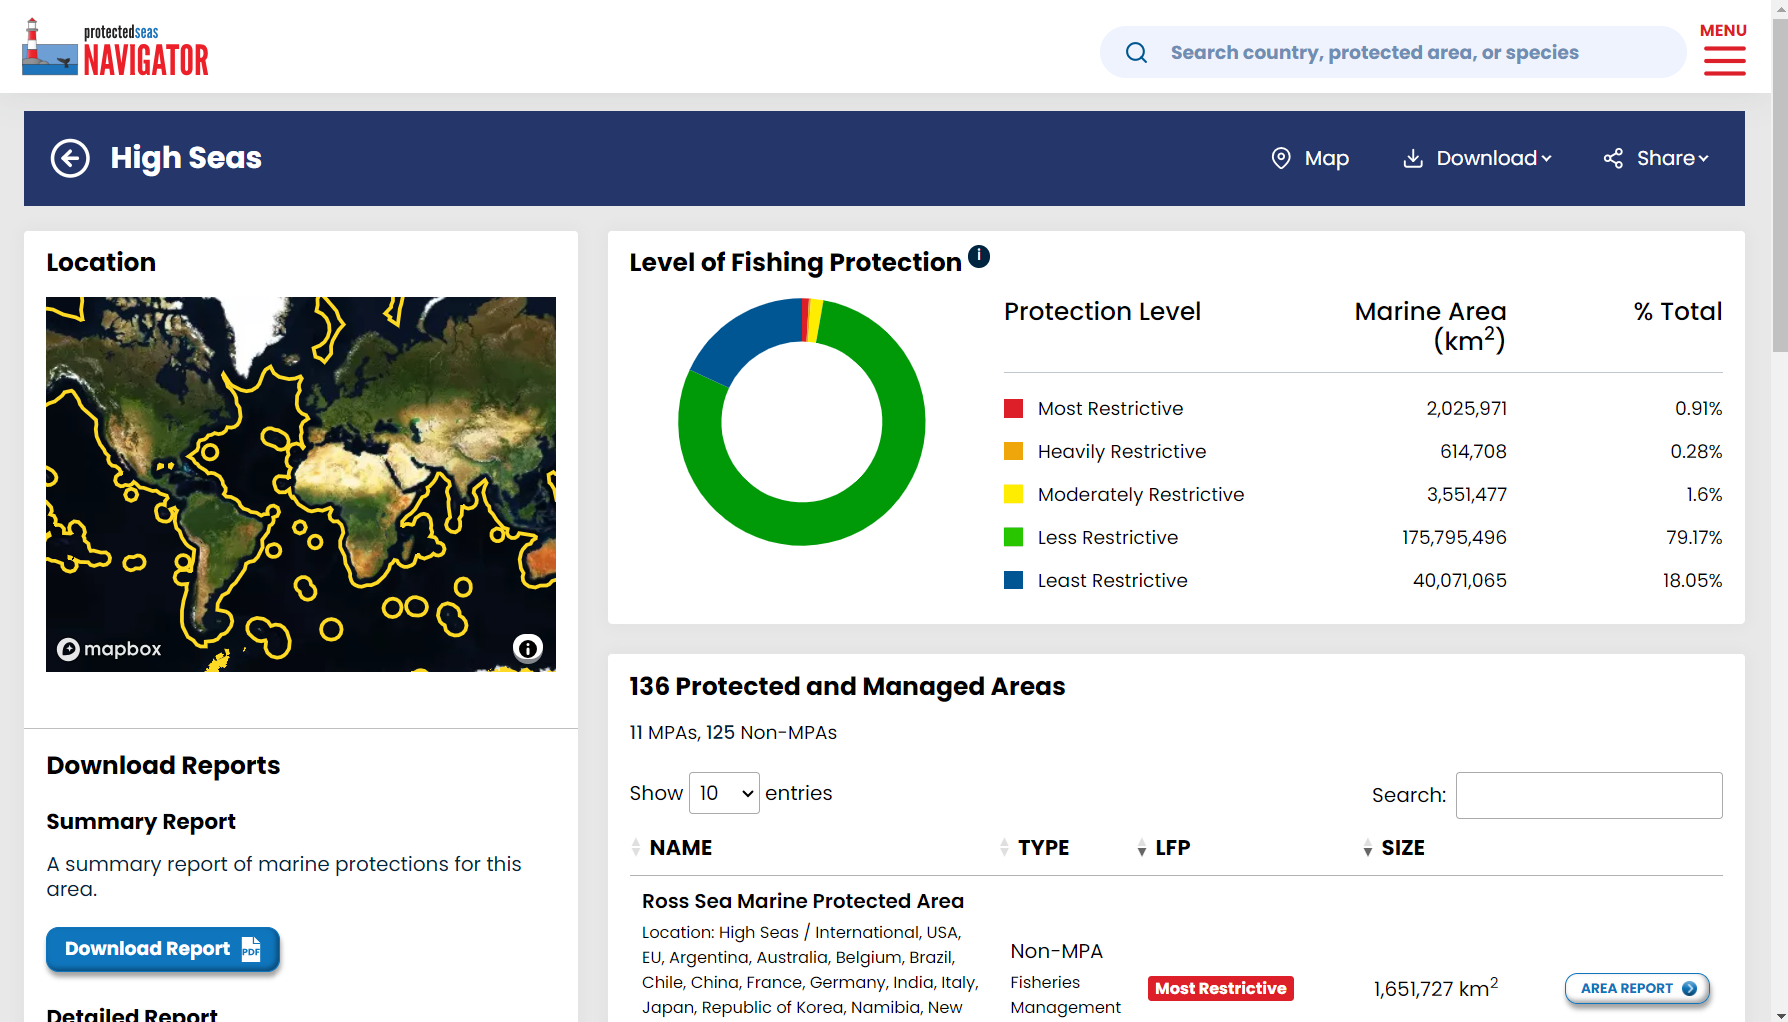The height and width of the screenshot is (1022, 1788).
Task: Click the back arrow next to High Seas
Action: pos(70,158)
